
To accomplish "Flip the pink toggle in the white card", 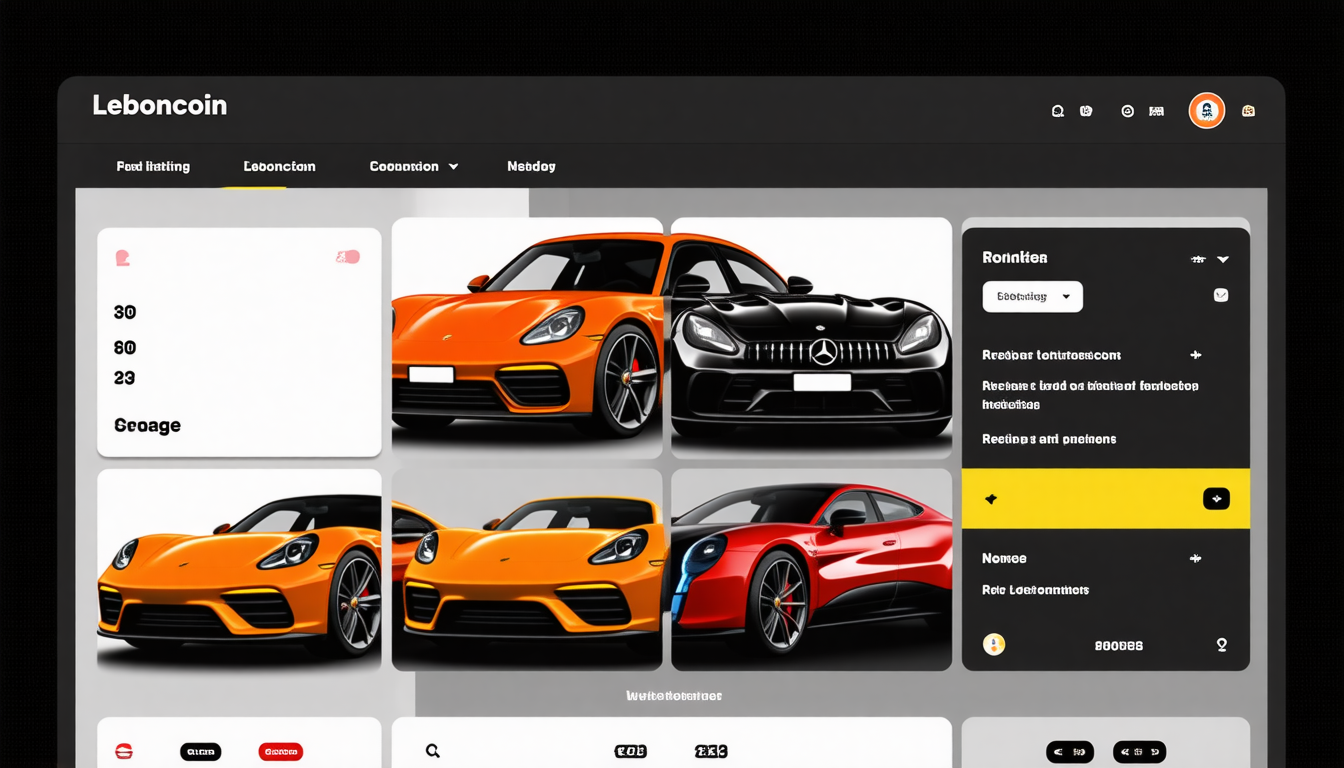I will (348, 257).
